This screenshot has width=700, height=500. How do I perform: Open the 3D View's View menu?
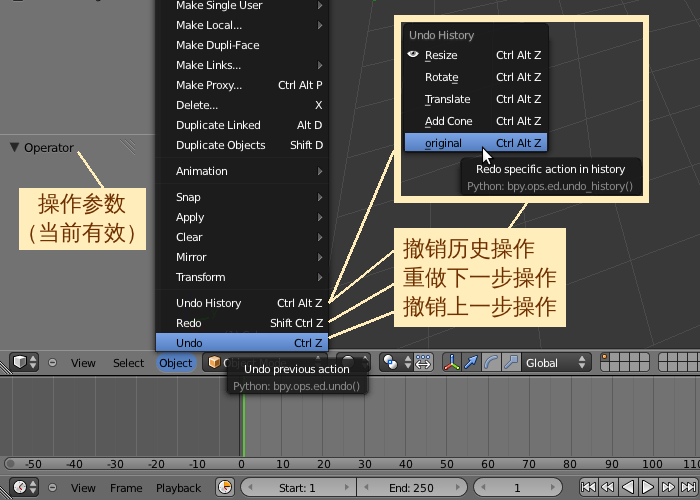pyautogui.click(x=83, y=363)
